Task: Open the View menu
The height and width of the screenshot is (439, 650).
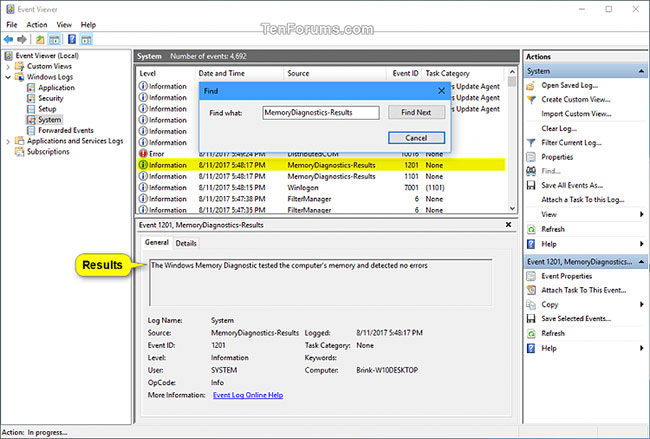Action: [x=64, y=25]
